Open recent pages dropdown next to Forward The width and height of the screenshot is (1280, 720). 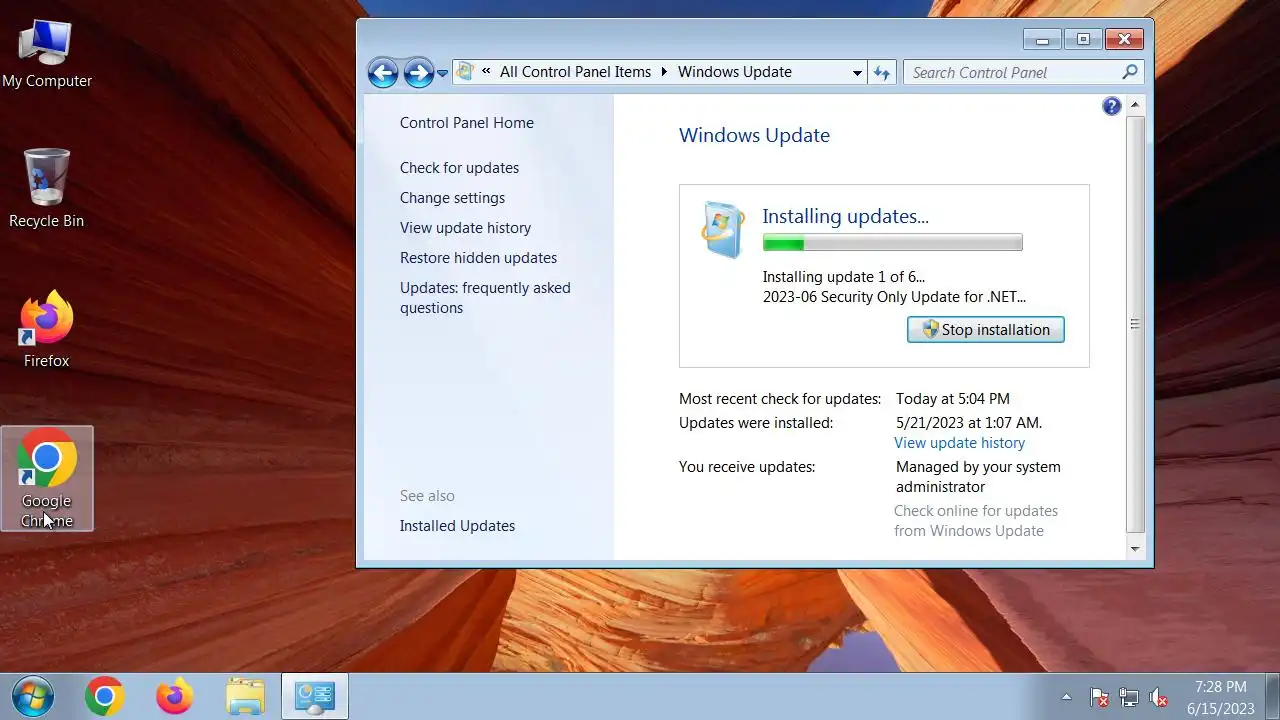point(442,73)
